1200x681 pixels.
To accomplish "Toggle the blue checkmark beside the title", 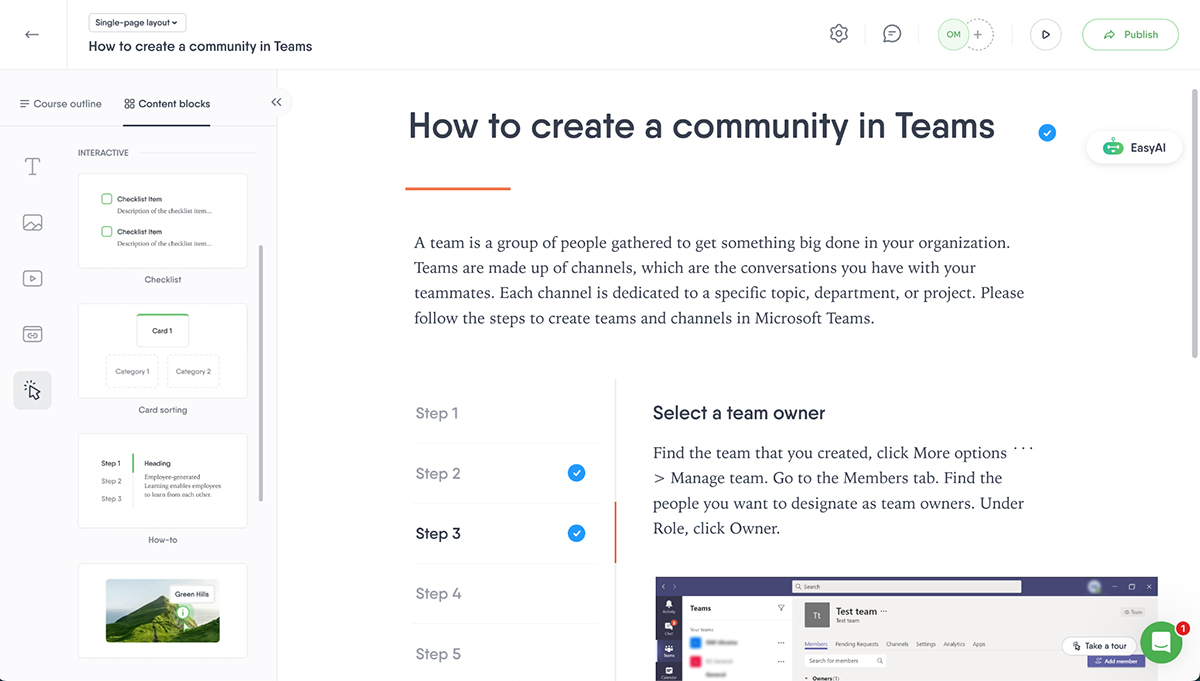I will [1047, 133].
